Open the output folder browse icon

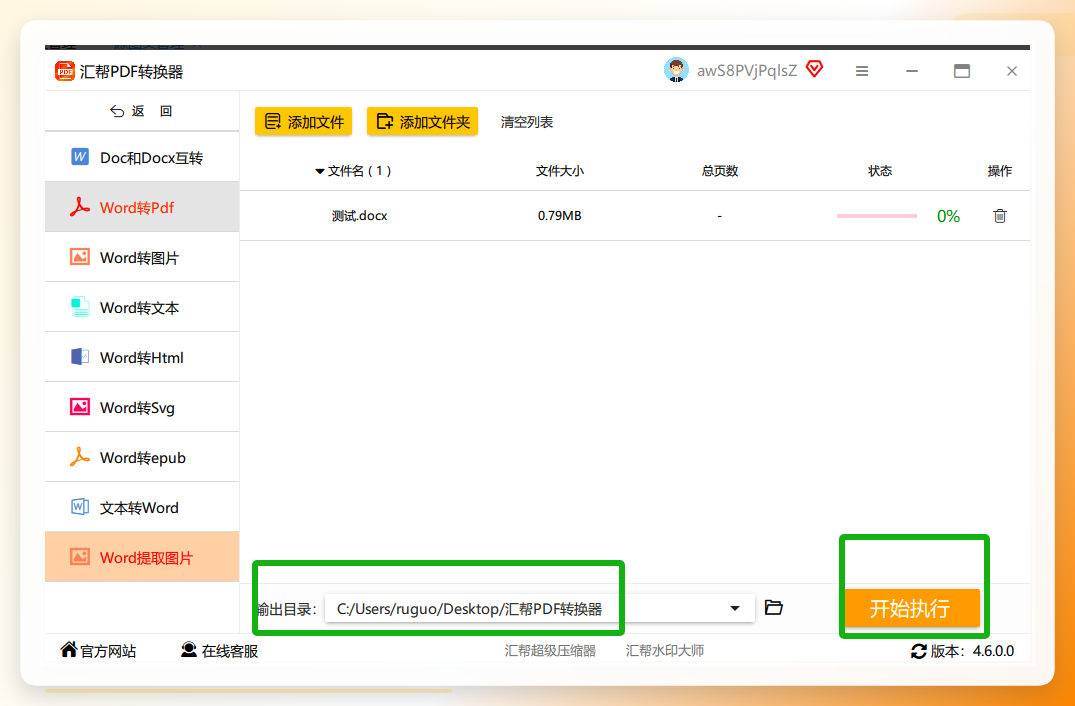click(773, 607)
